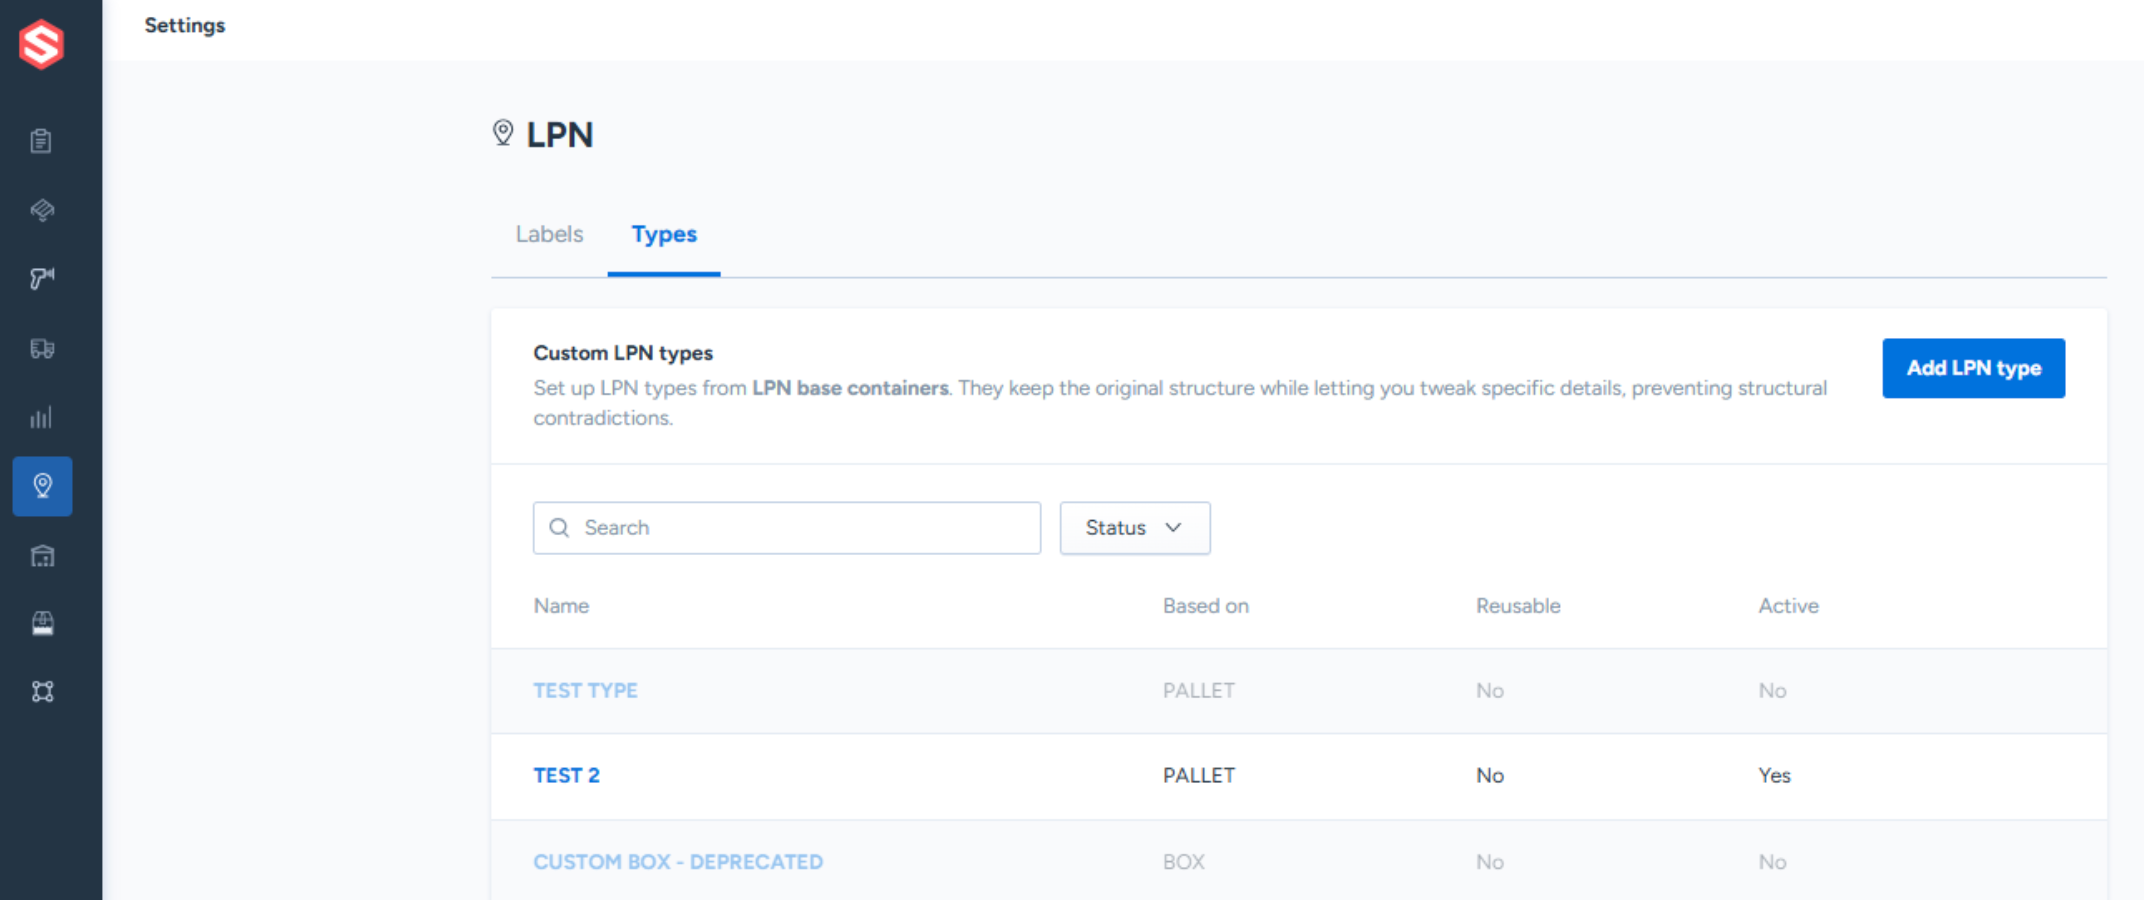Open the CUSTOM BOX - DEPRECATED link
2144x900 pixels.
(x=678, y=861)
